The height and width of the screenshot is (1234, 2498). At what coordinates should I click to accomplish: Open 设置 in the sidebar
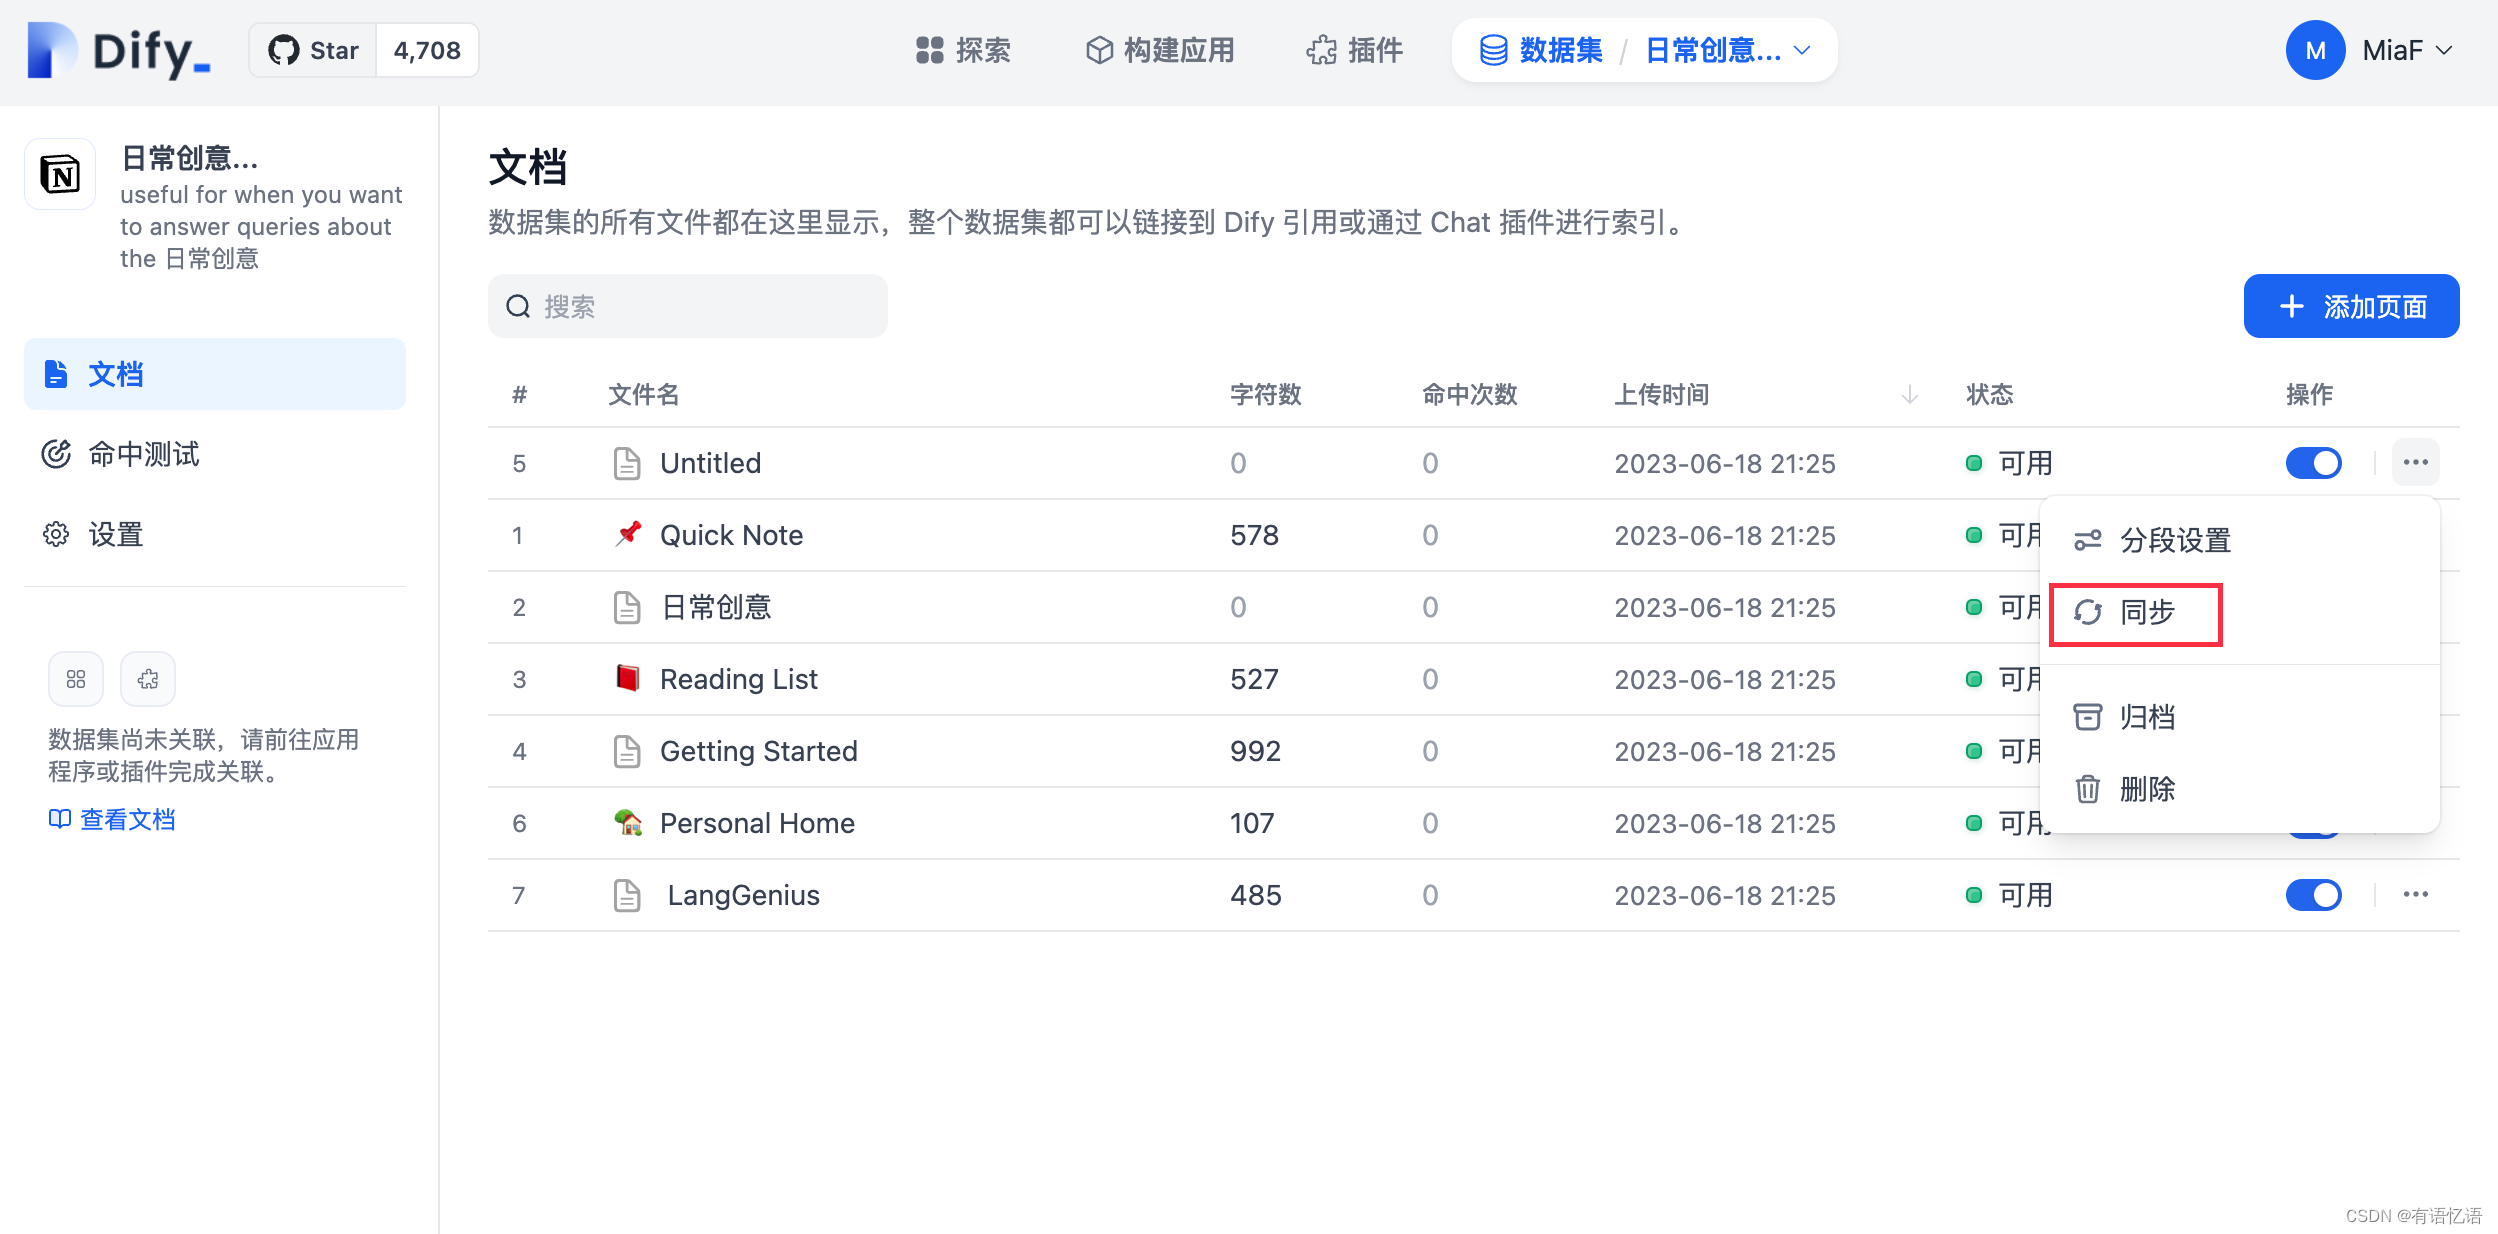(215, 534)
